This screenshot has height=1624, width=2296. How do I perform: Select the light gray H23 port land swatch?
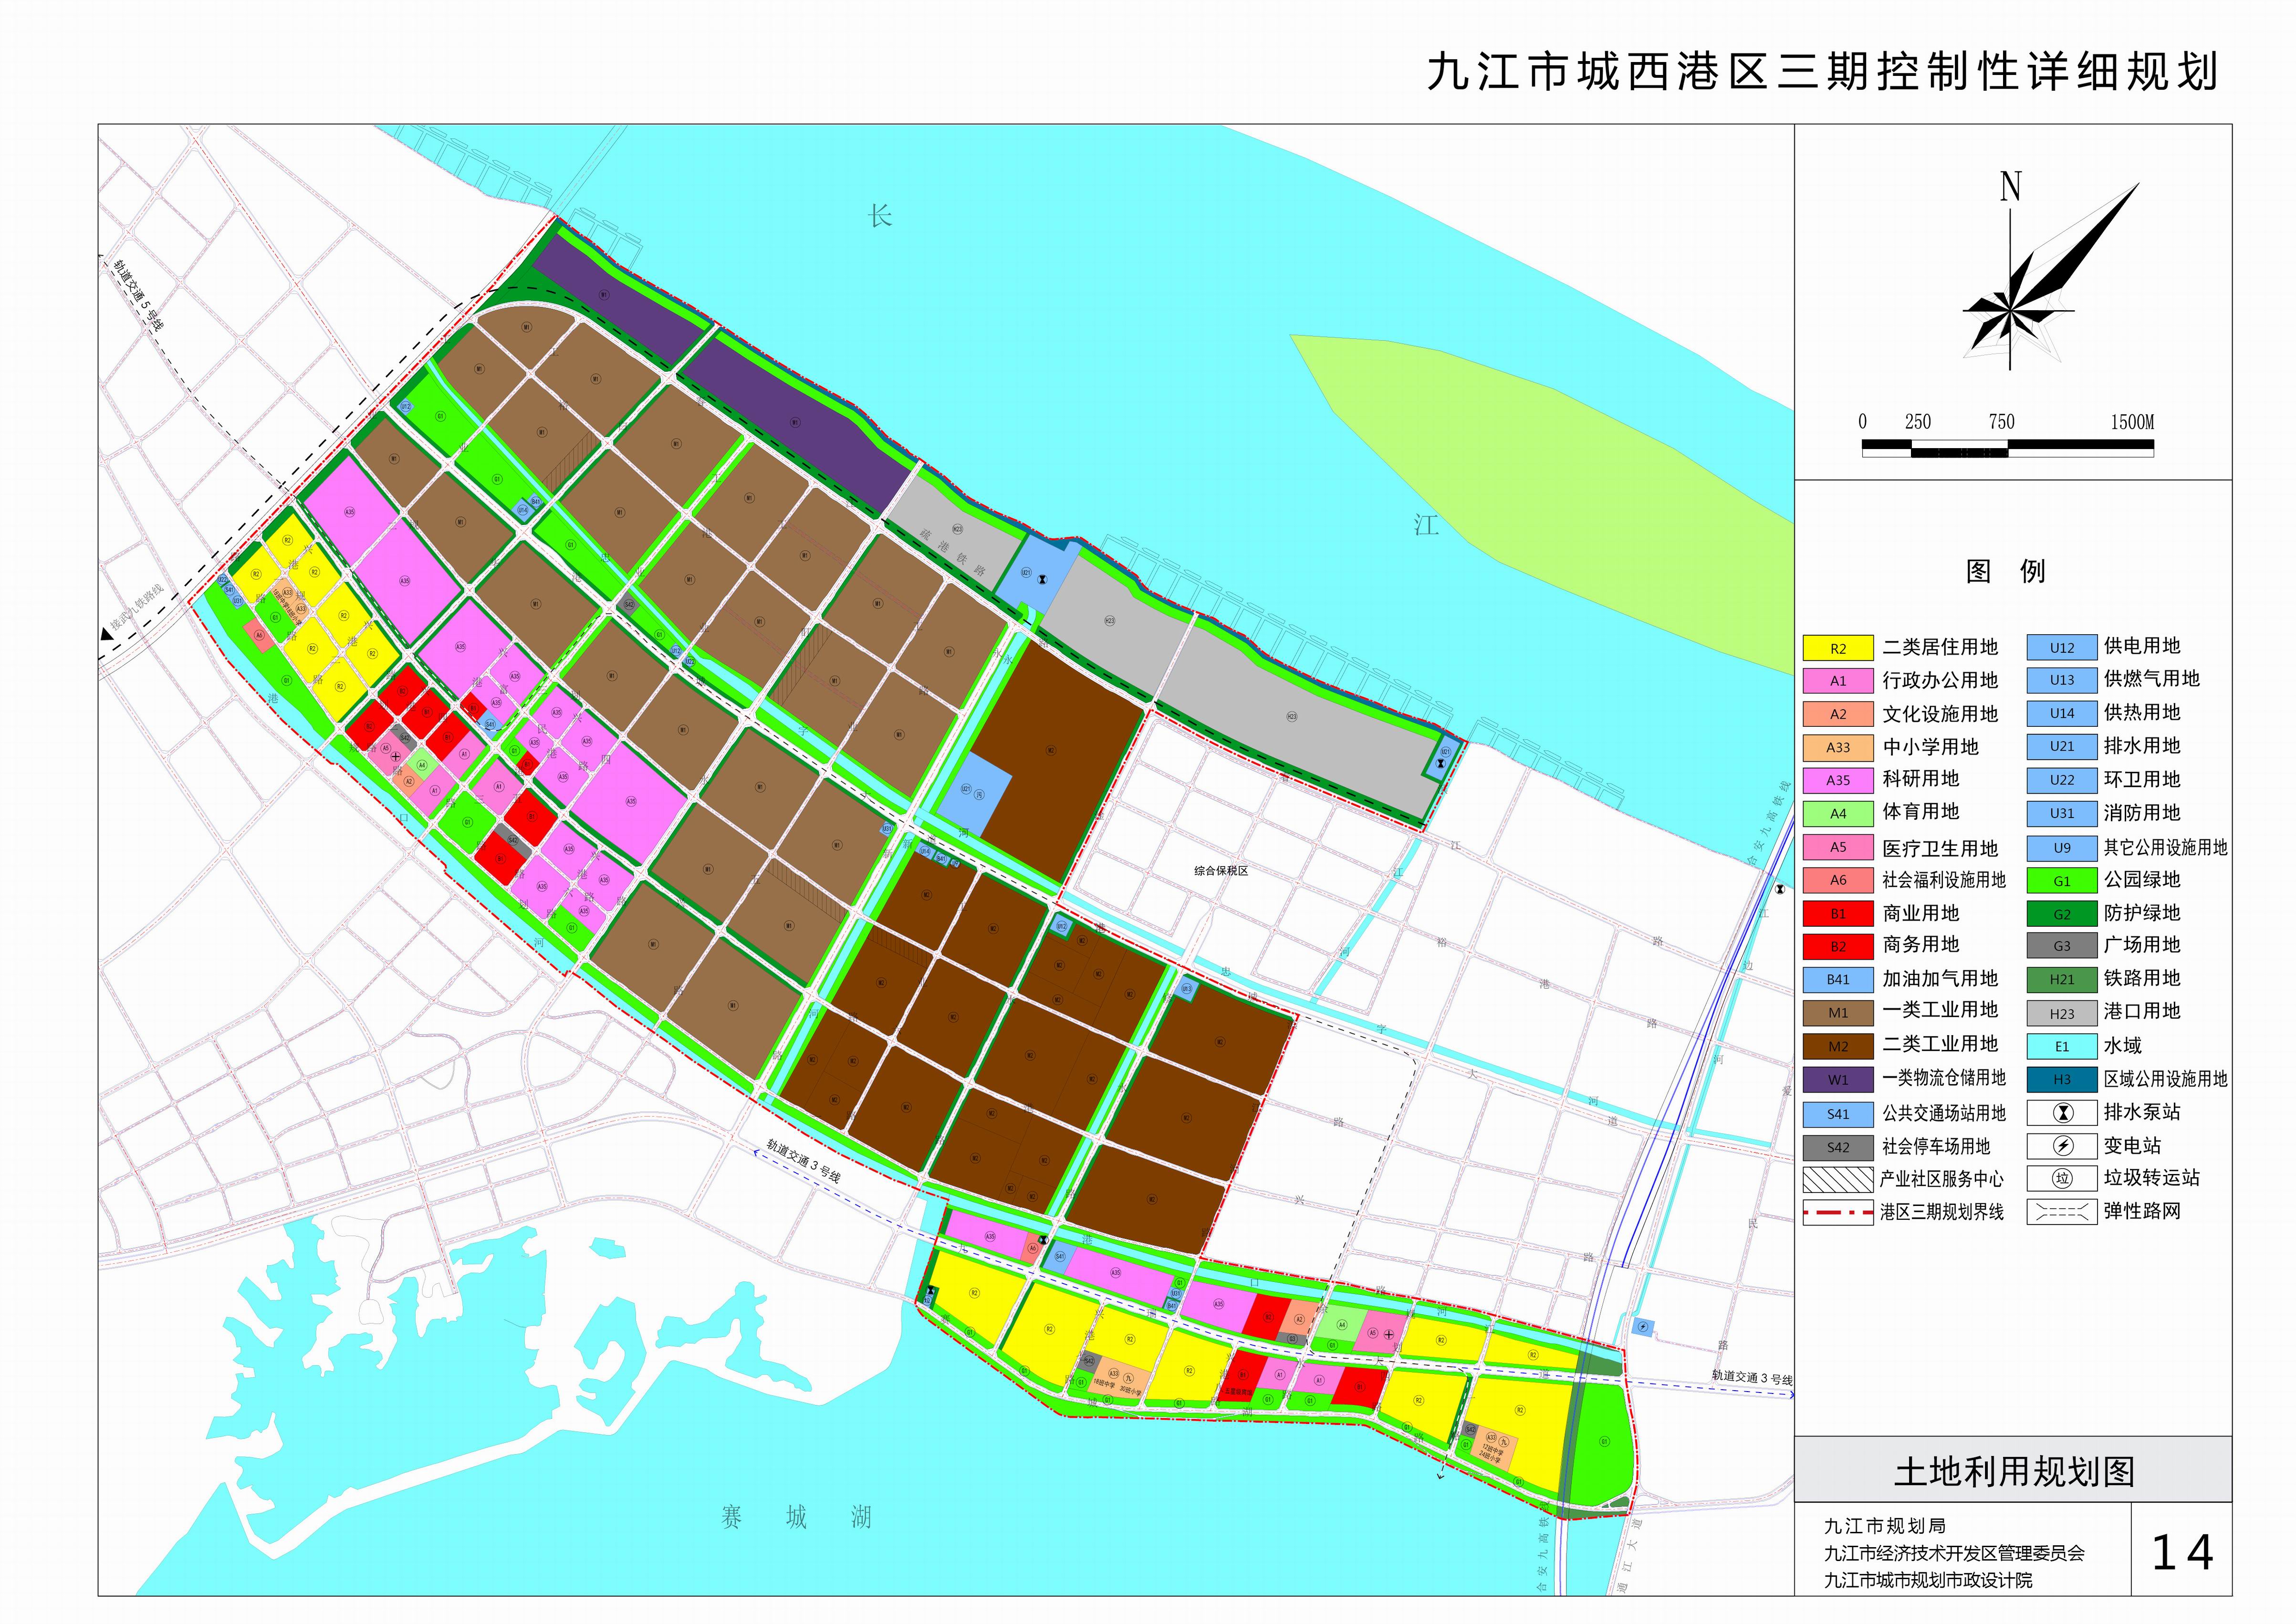tap(2062, 1013)
